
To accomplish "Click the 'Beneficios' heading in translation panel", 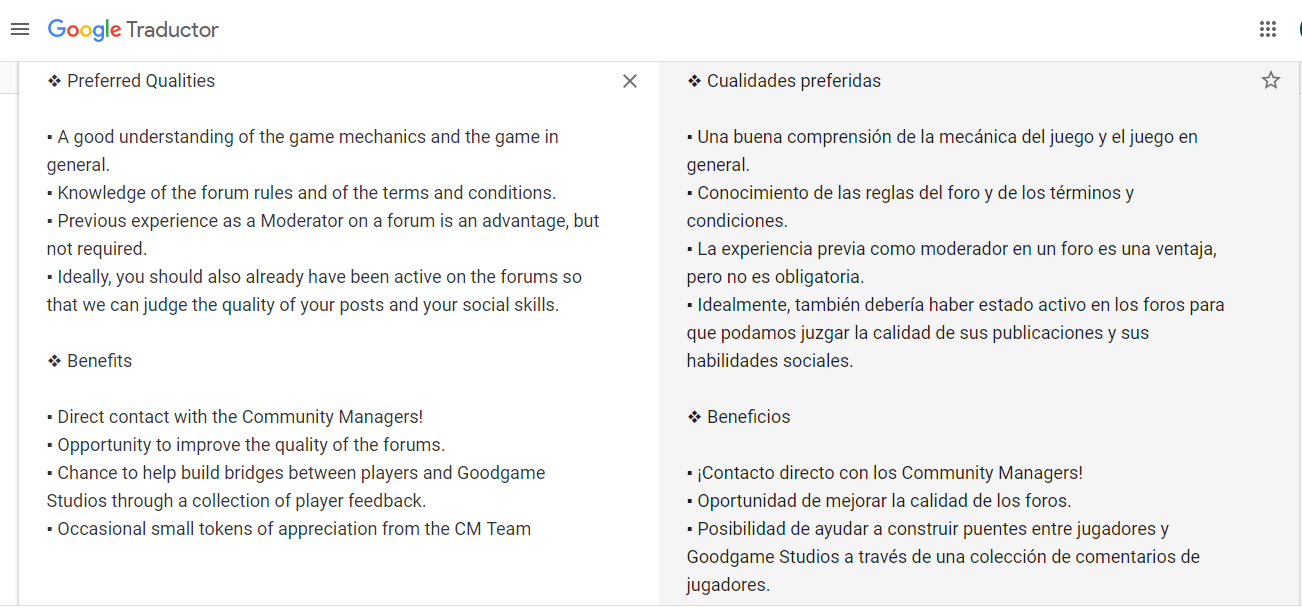I will 748,417.
